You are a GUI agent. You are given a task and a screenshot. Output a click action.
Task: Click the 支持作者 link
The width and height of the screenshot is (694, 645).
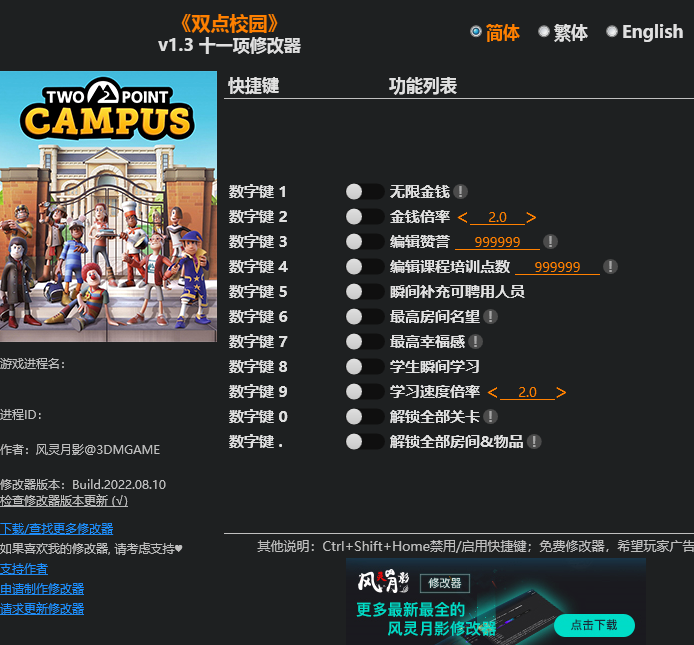(x=24, y=569)
